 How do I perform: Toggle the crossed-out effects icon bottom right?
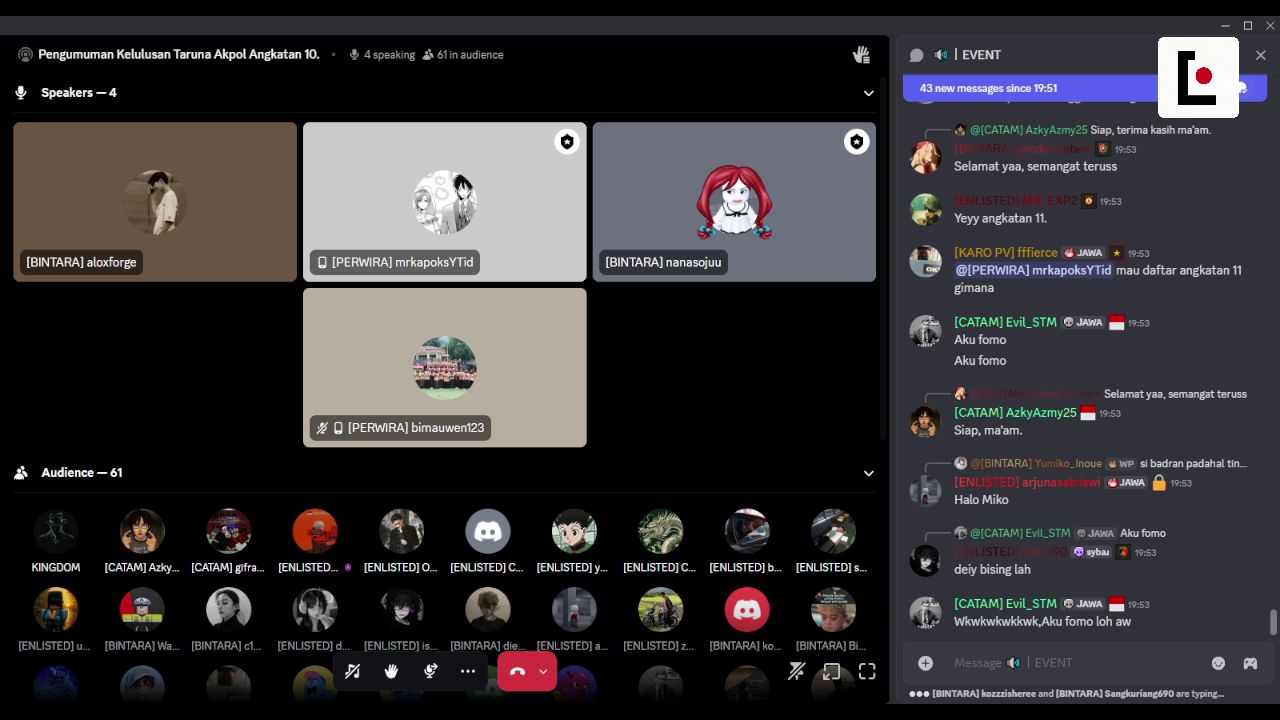797,671
